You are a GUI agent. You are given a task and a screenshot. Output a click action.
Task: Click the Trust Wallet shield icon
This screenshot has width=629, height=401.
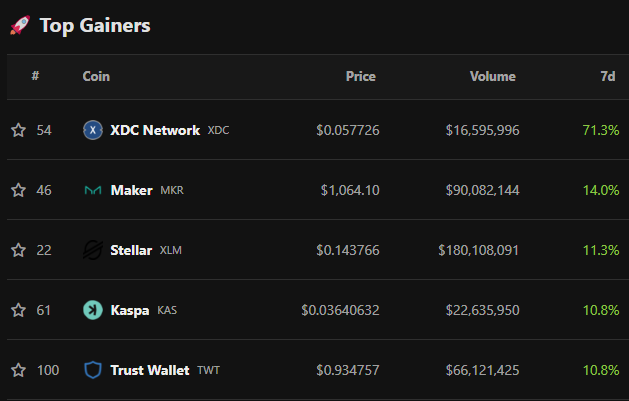click(93, 370)
